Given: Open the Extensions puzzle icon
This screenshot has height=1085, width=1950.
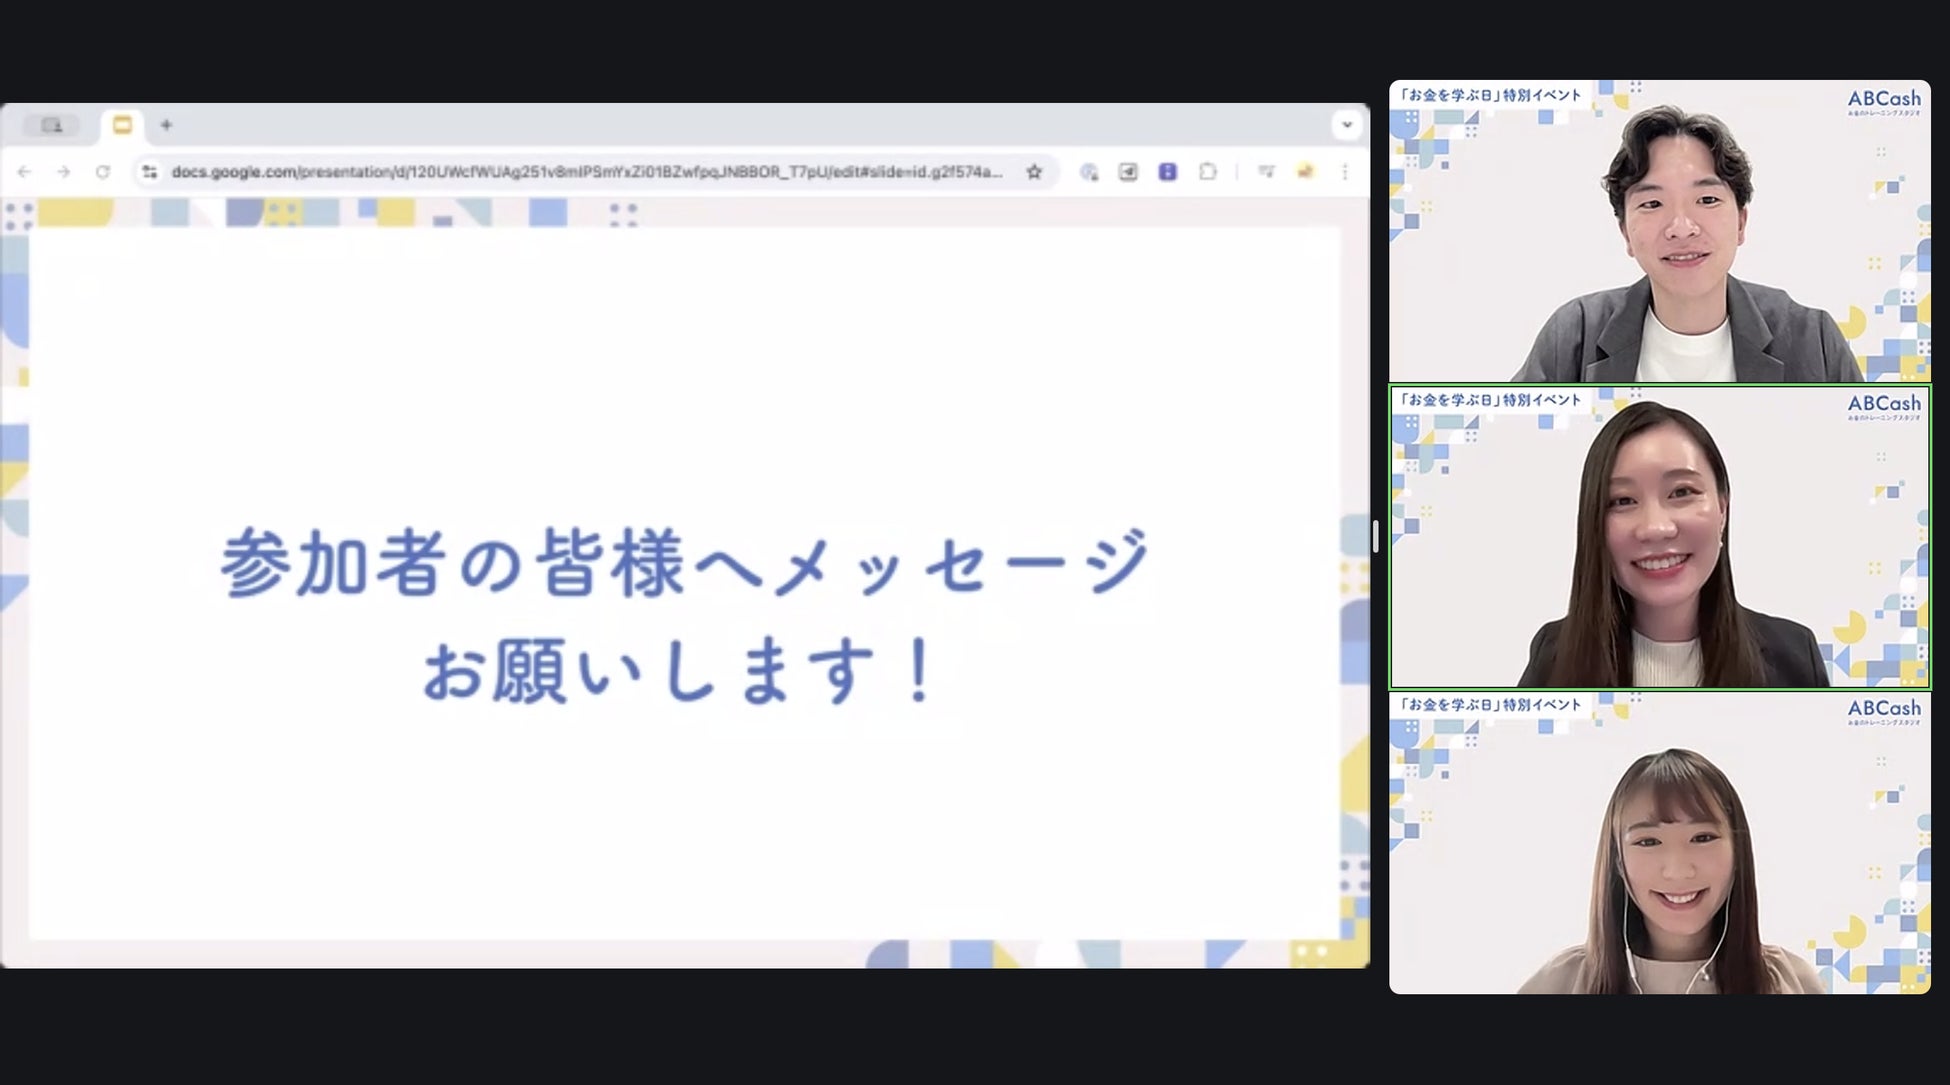Looking at the screenshot, I should [x=1207, y=172].
